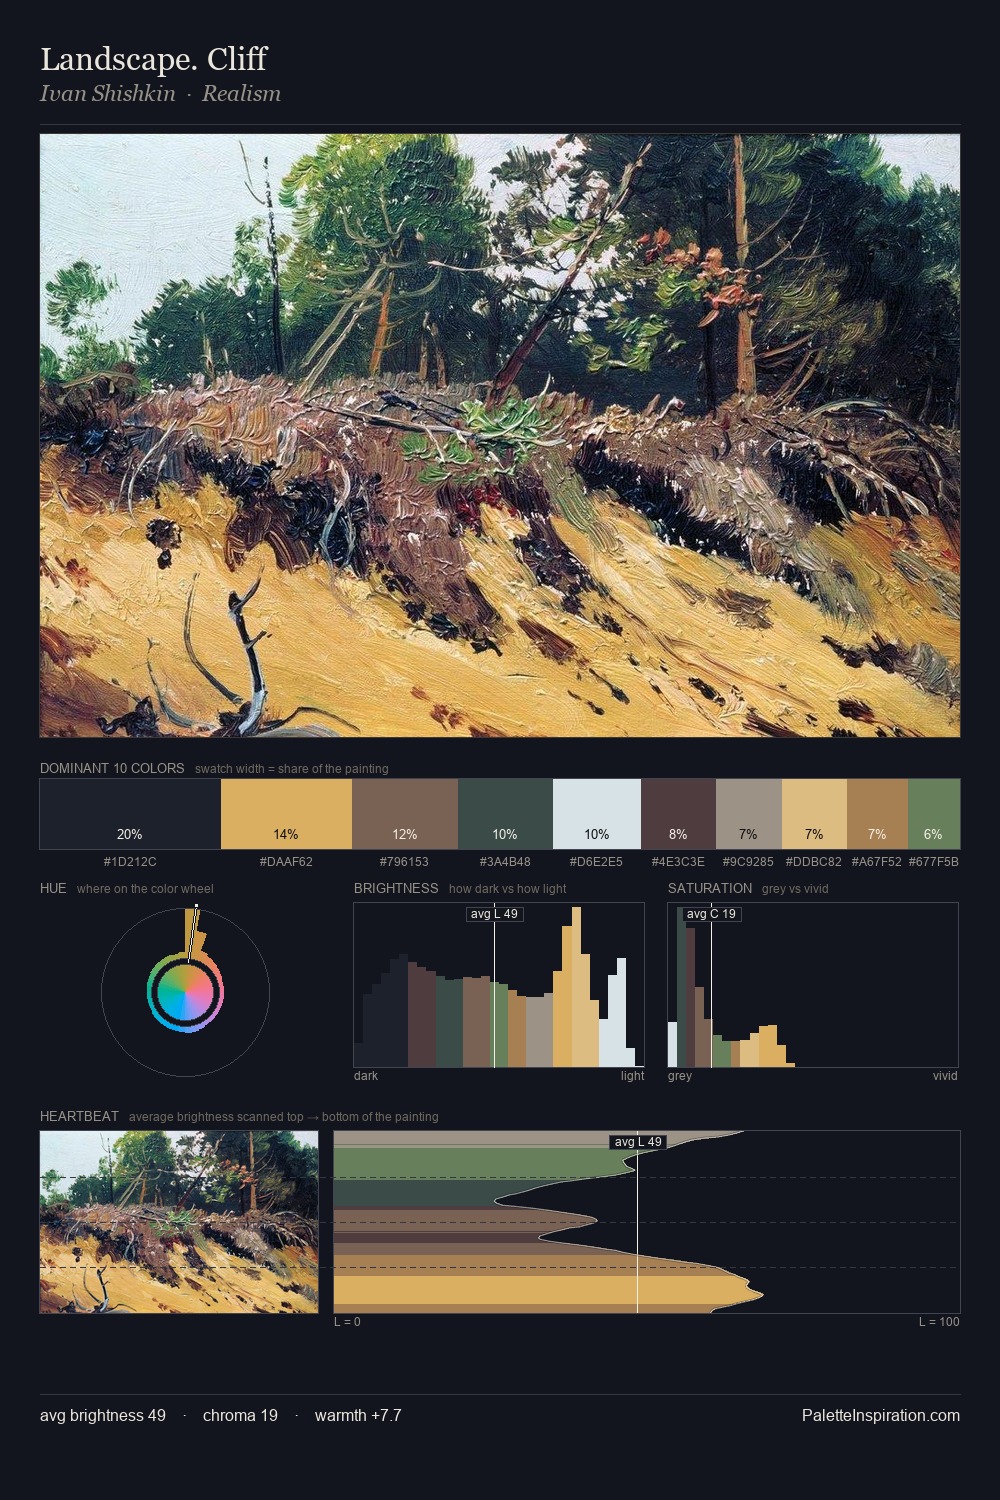Click the #A67F52 ochre swatch

pos(877,814)
